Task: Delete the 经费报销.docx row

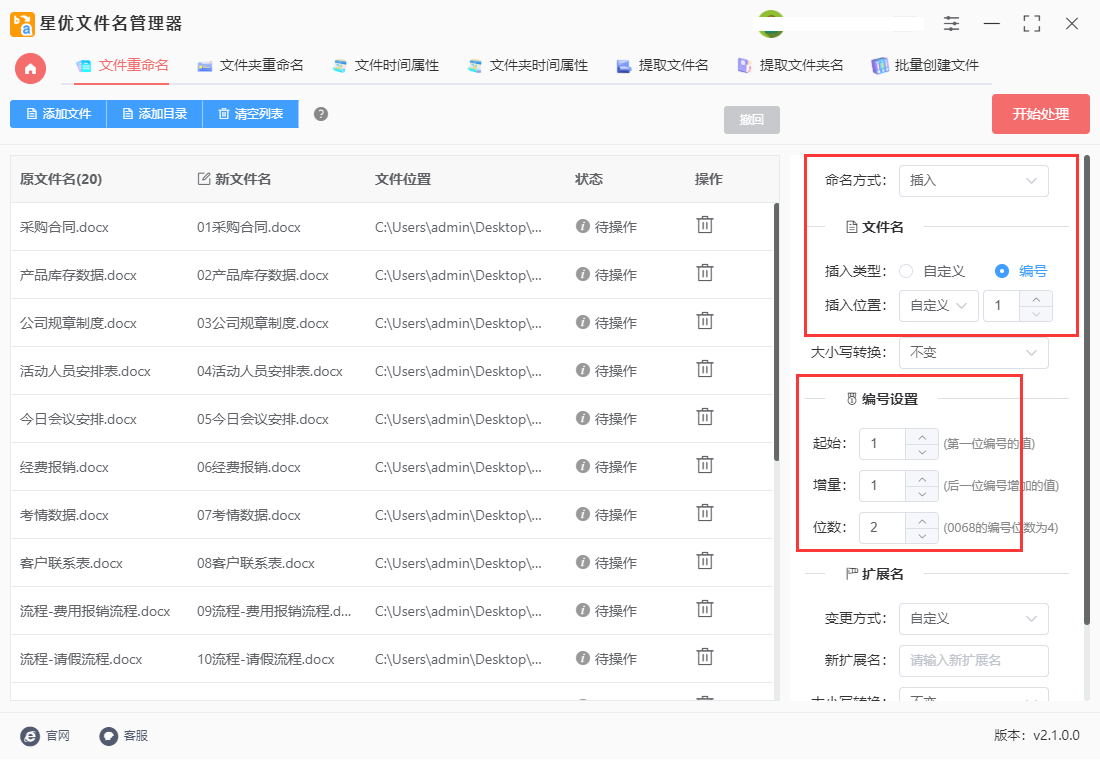Action: click(704, 465)
